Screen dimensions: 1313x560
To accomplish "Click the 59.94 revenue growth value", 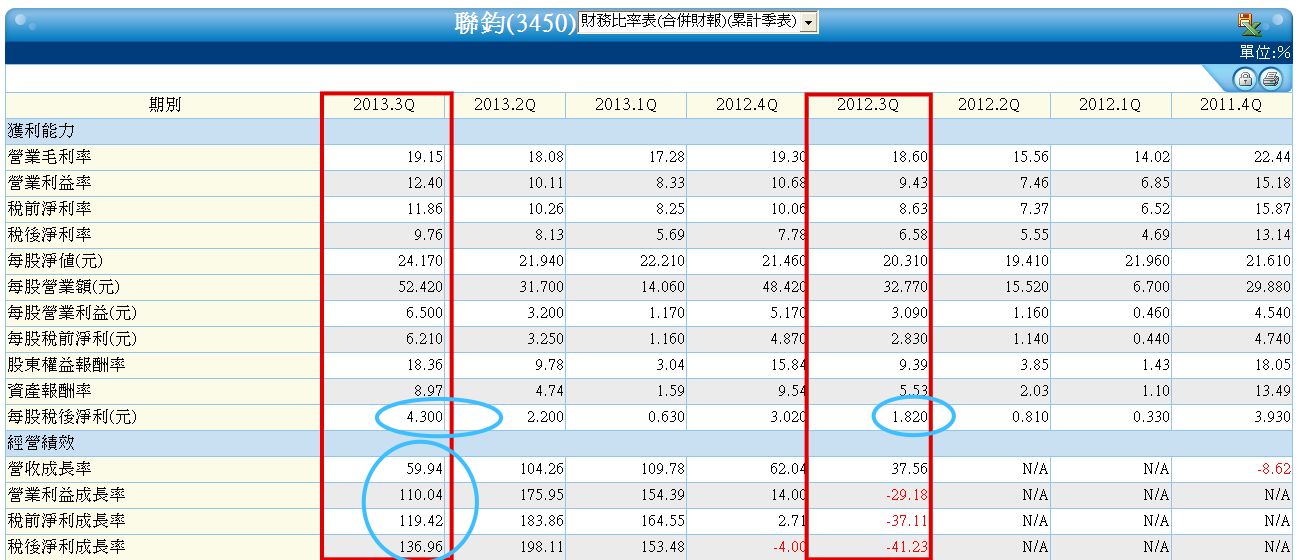I will [424, 468].
